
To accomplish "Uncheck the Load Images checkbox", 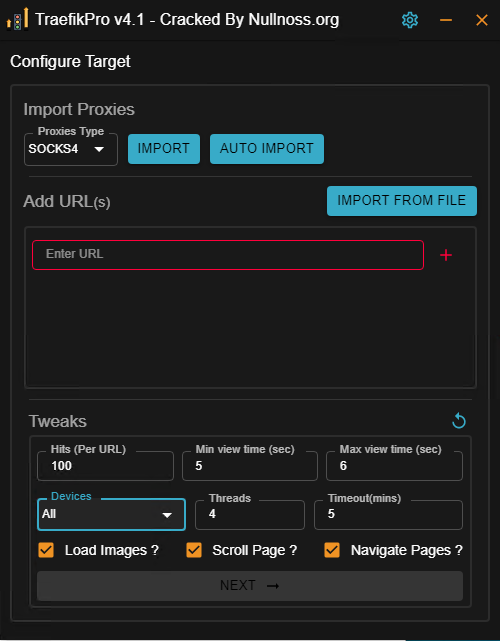I will (46, 550).
